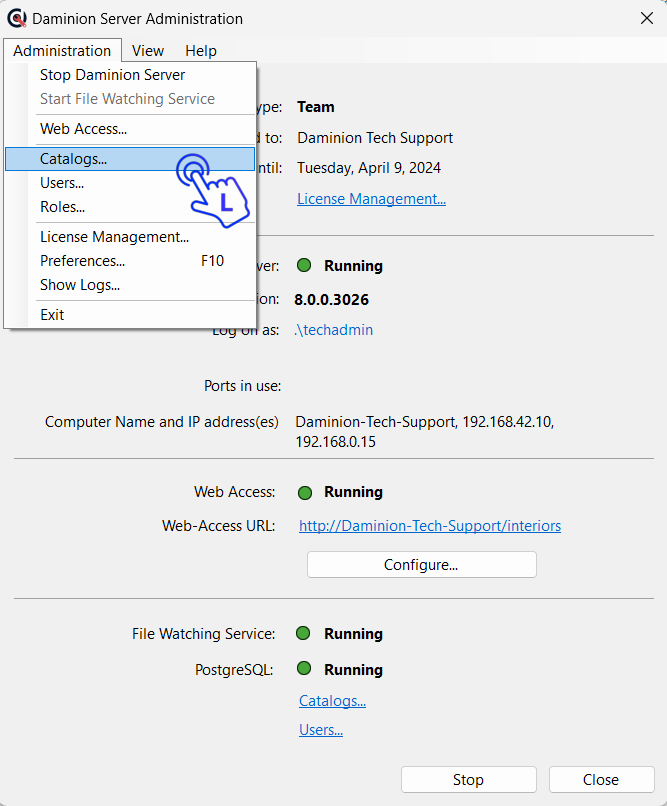Open the License Management... link
Image resolution: width=667 pixels, height=806 pixels.
pos(371,199)
